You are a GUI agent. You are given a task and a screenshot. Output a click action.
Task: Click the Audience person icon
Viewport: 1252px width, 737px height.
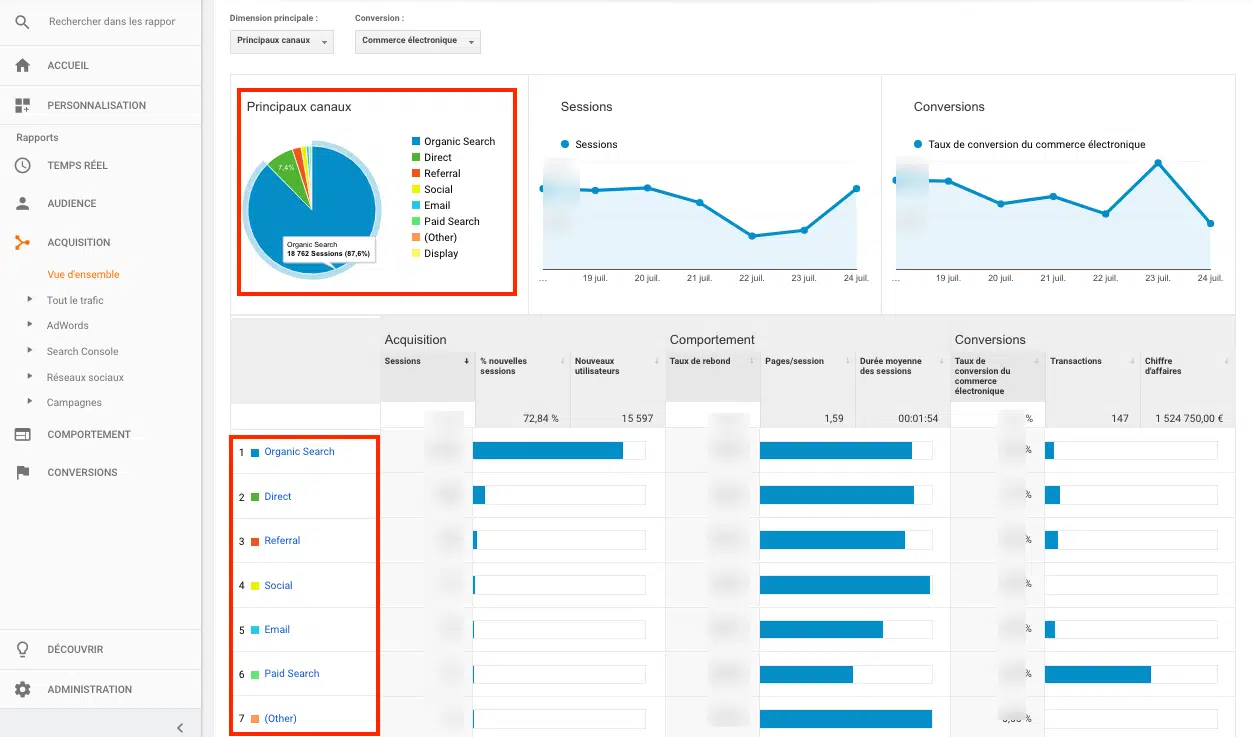23,203
